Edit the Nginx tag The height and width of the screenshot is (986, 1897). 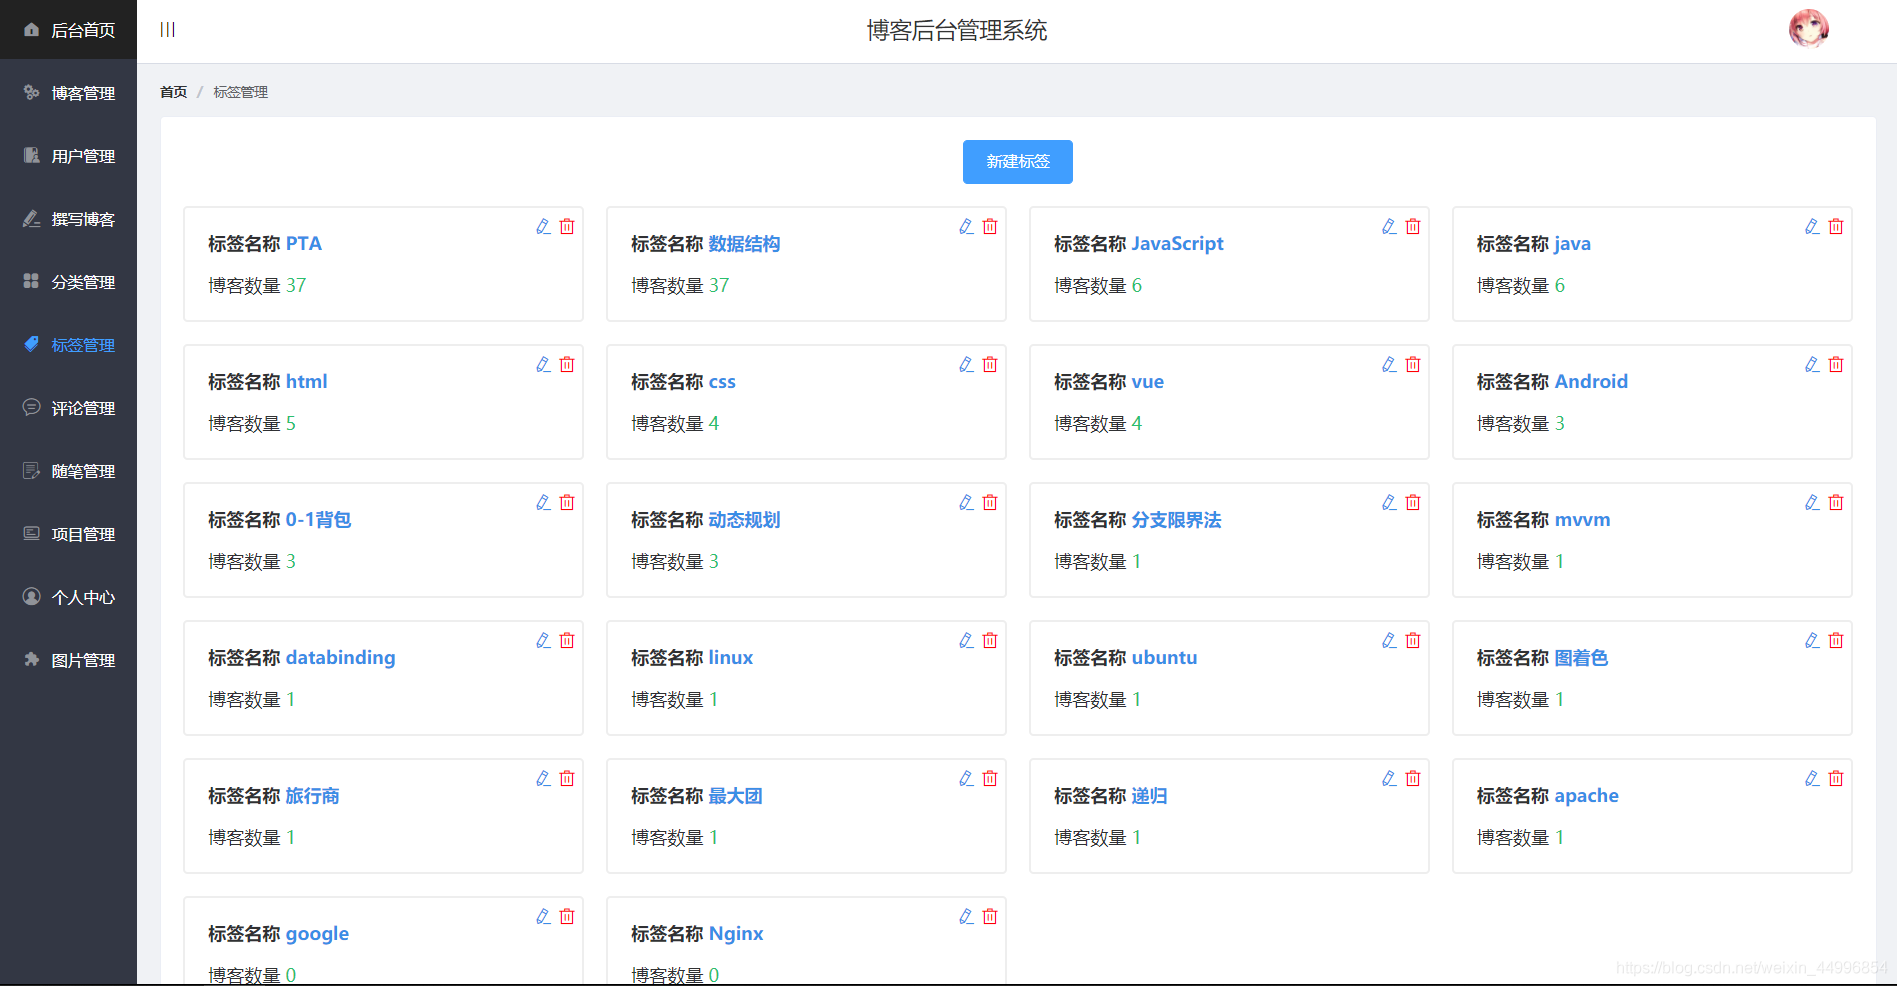[966, 916]
